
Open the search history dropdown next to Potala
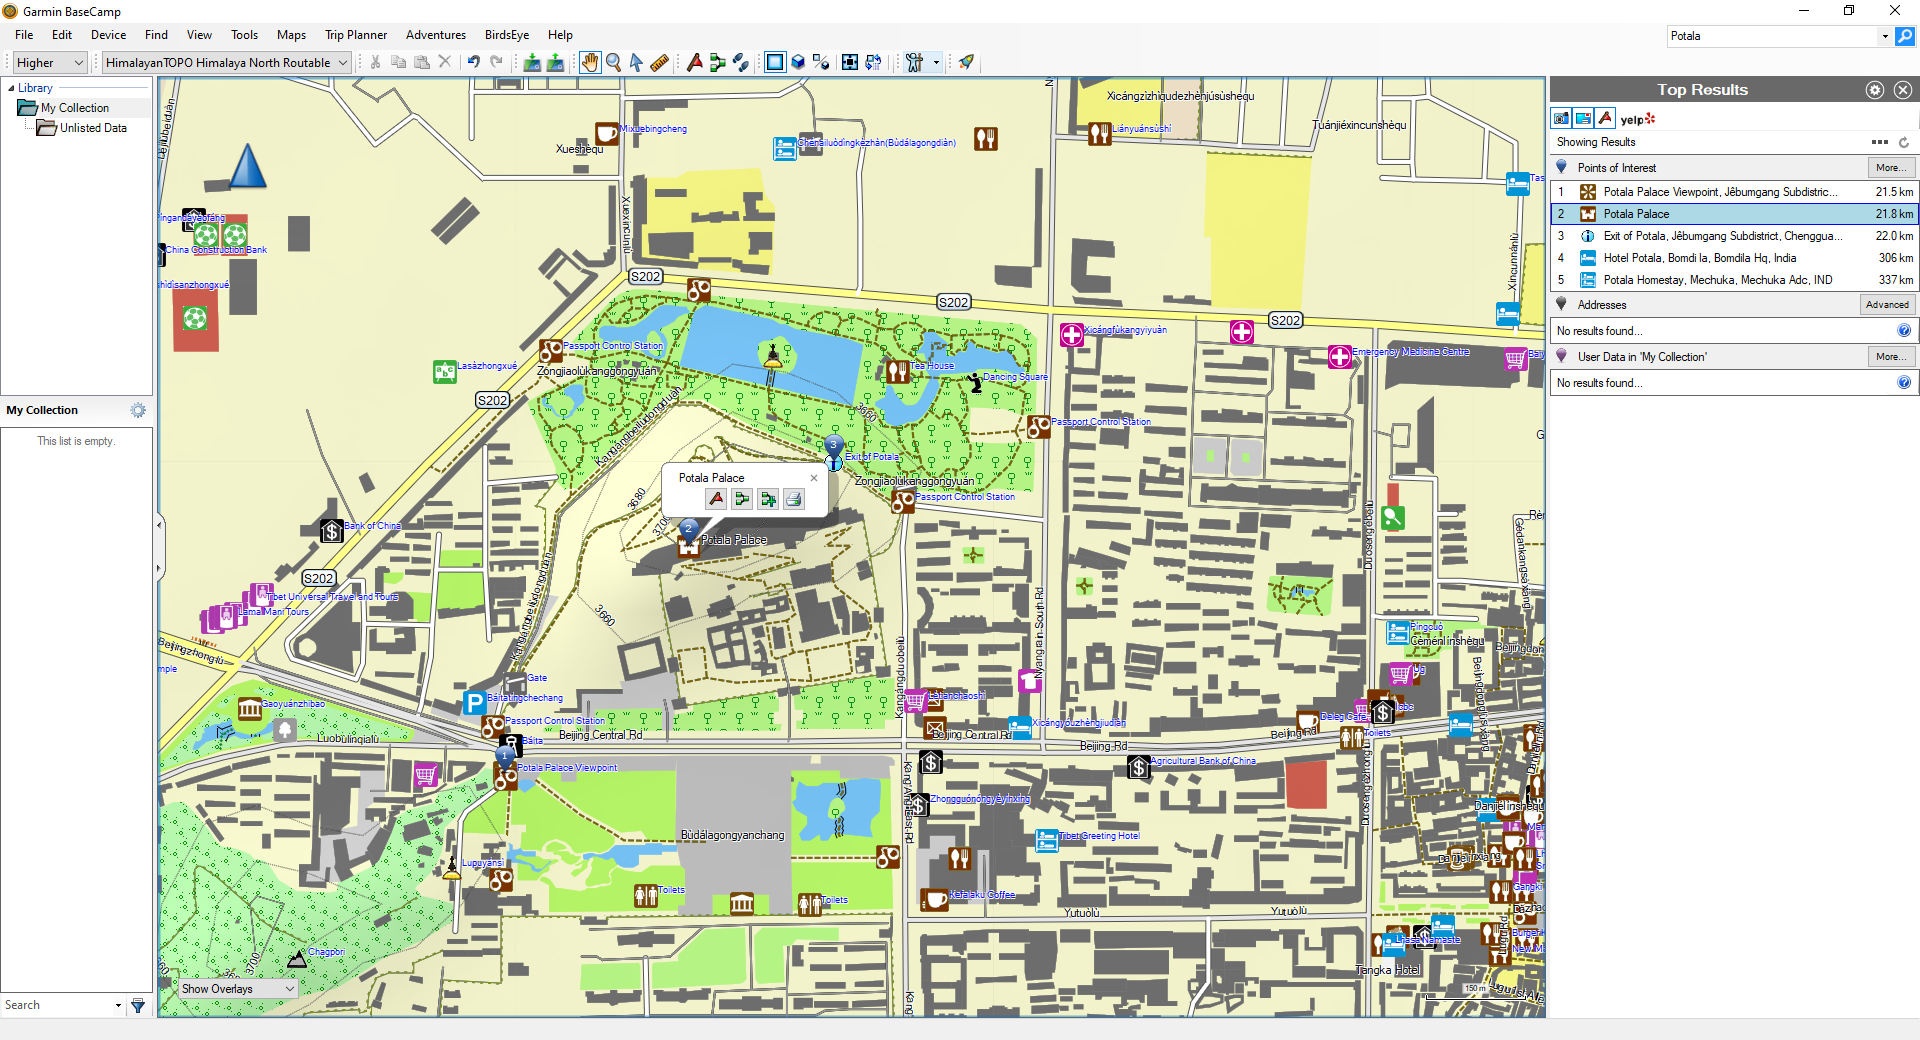[1885, 36]
